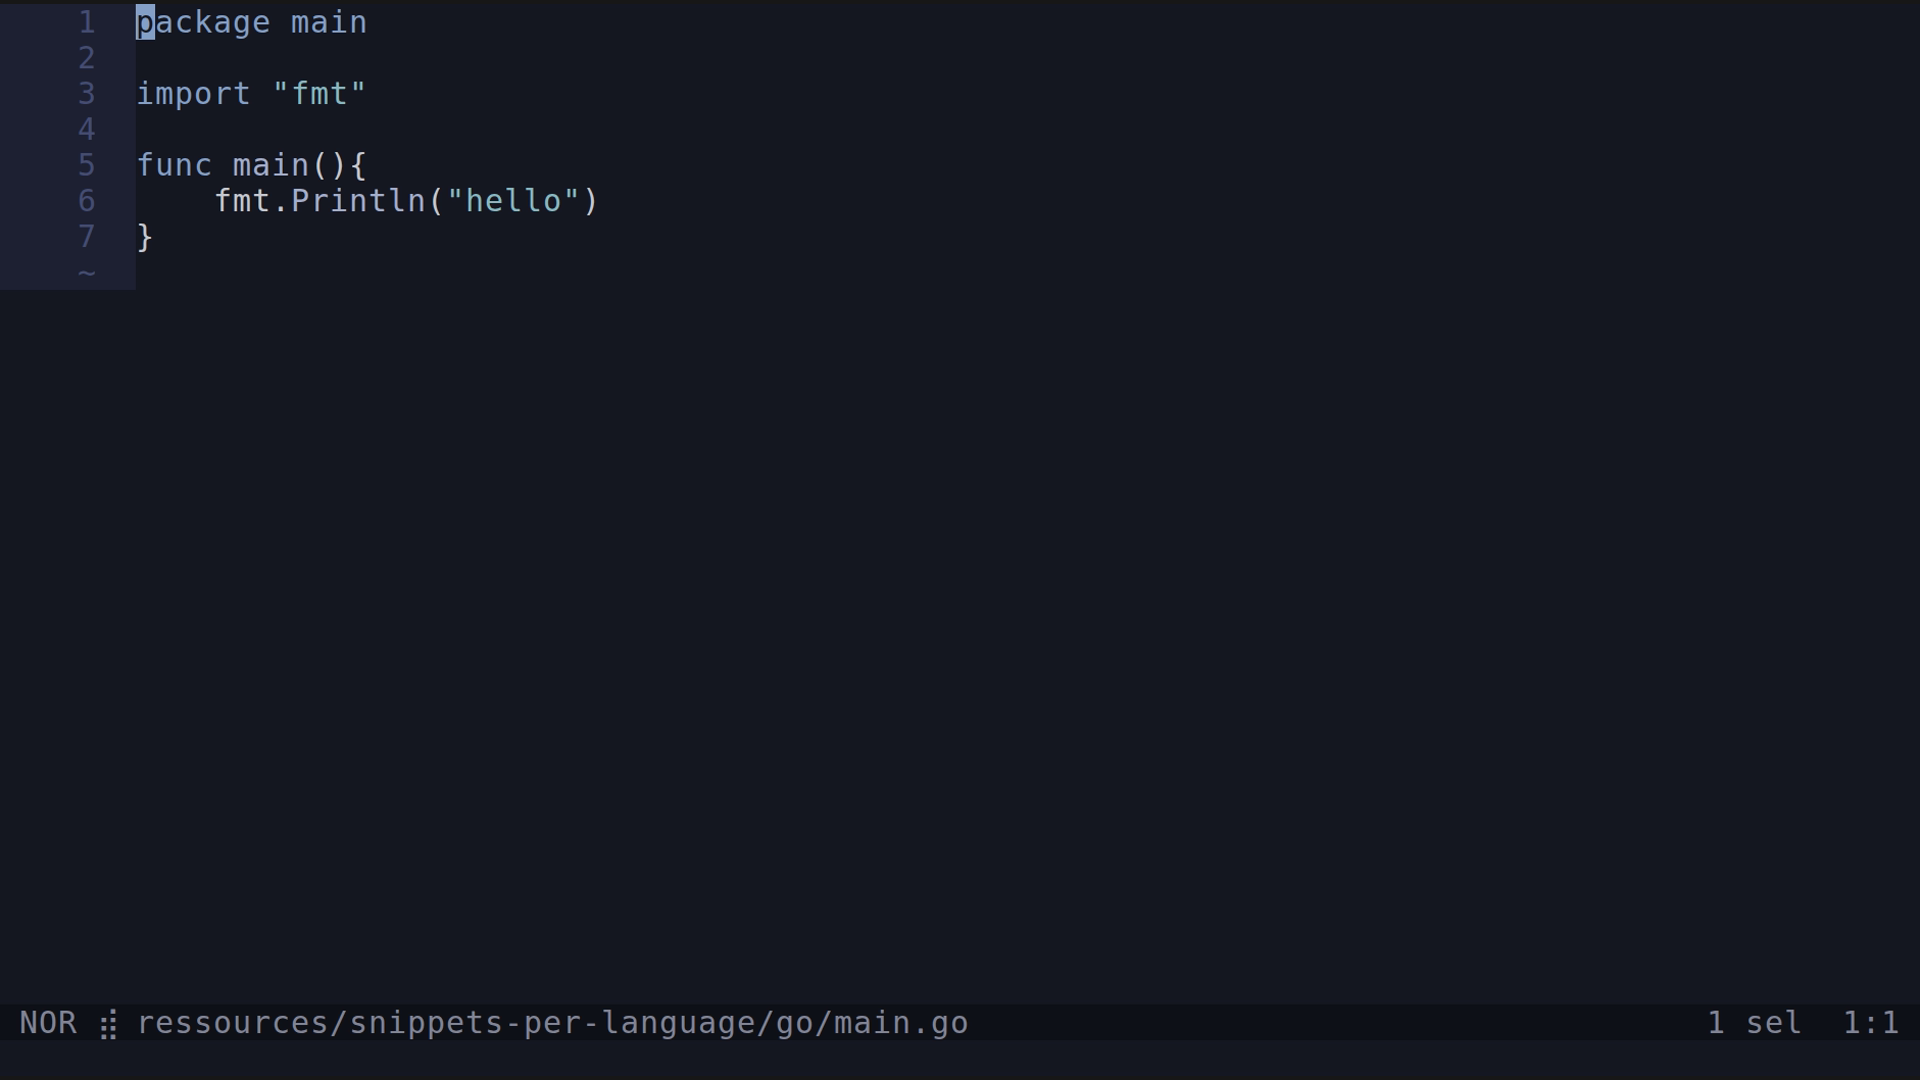Viewport: 1920px width, 1080px height.
Task: Click "Println" in the function call
Action: click(x=358, y=201)
